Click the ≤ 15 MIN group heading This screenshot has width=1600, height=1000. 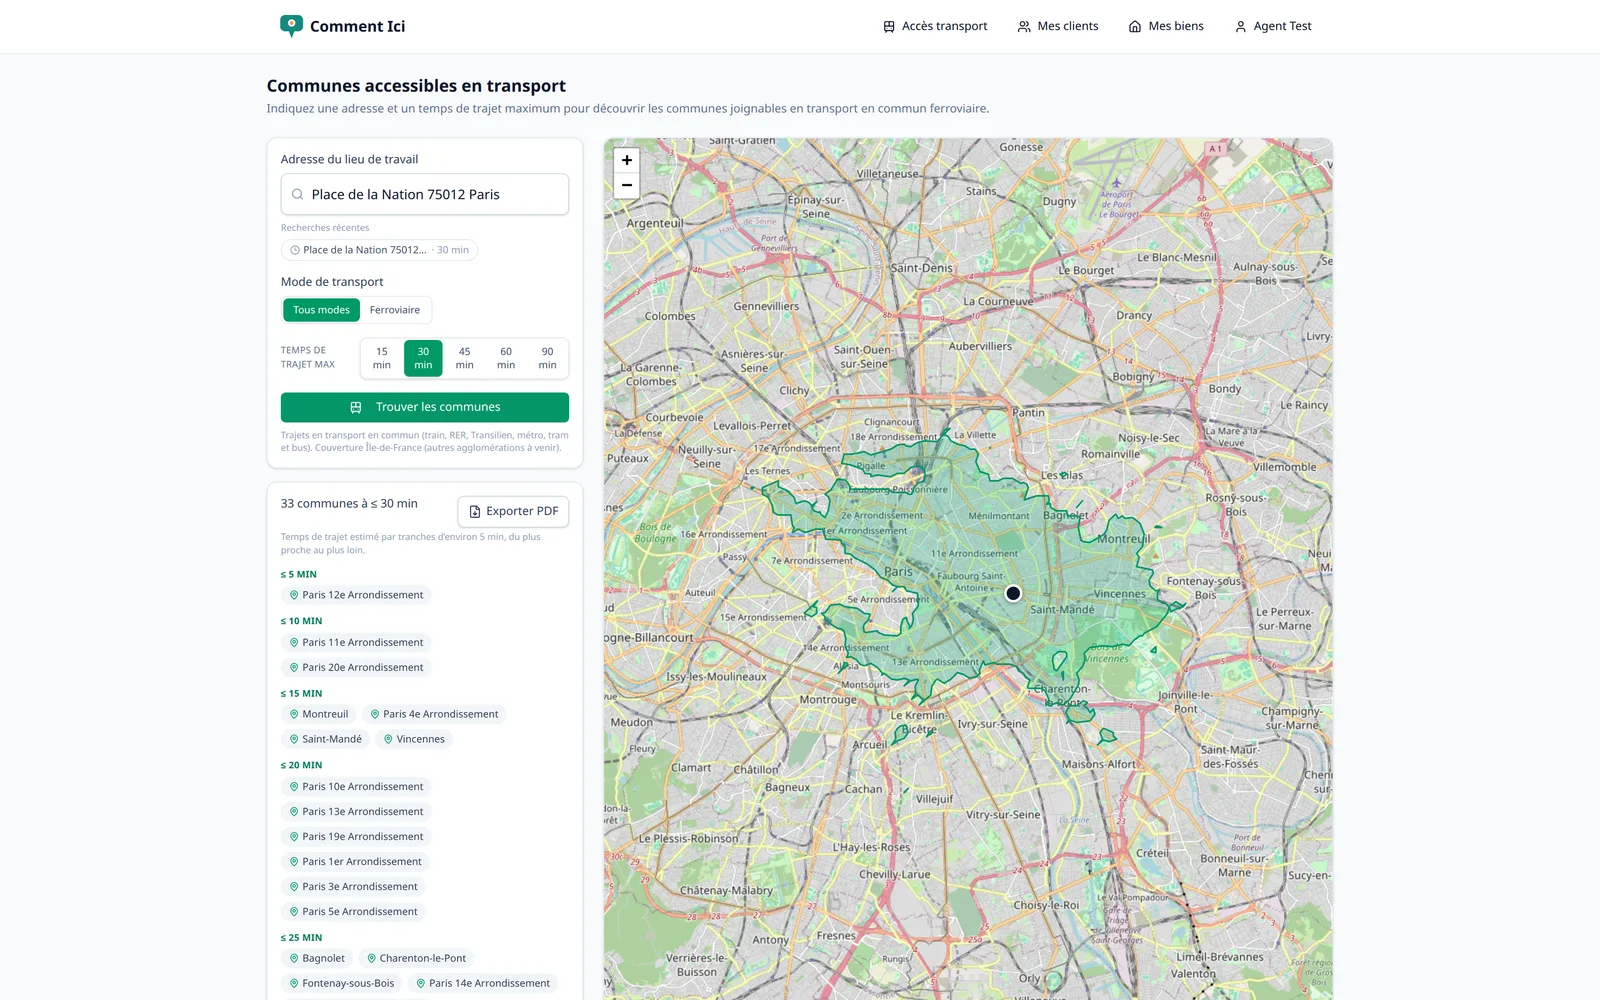pos(301,693)
